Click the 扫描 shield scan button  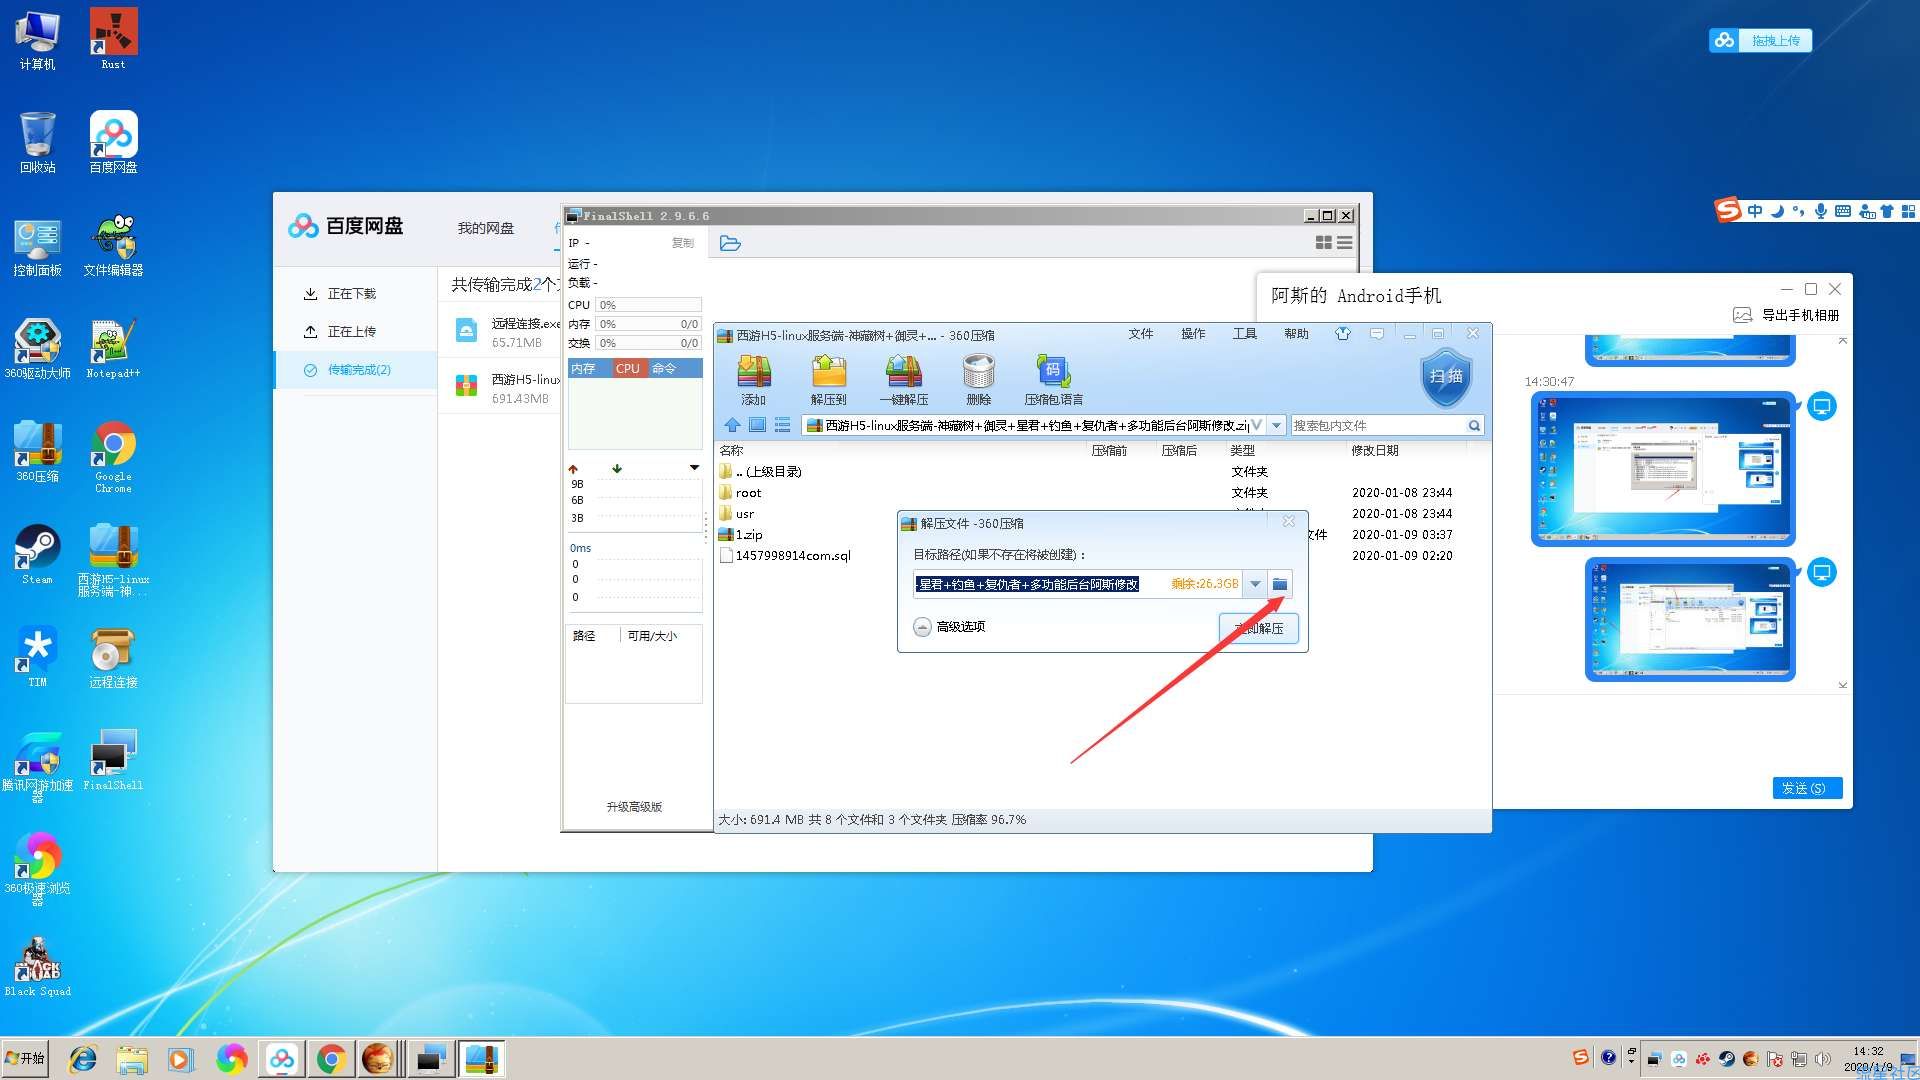pos(1446,377)
